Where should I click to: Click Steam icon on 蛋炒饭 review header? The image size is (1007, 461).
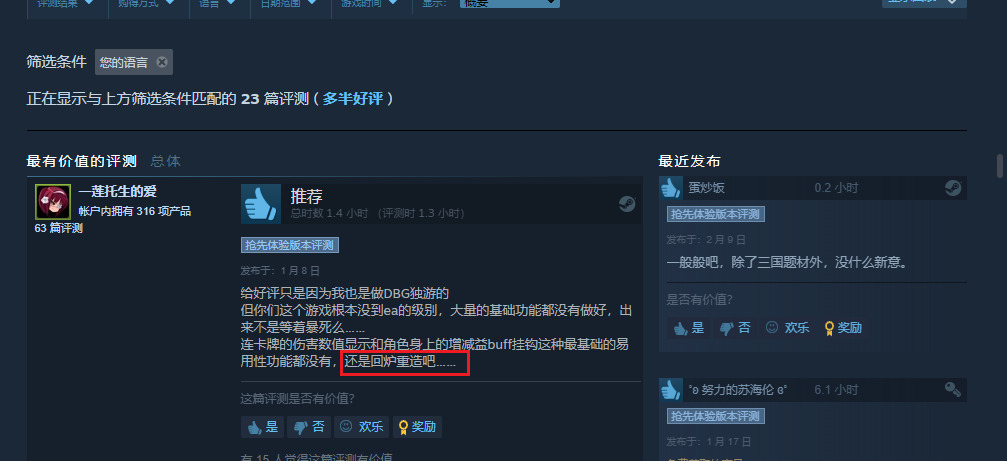tap(952, 188)
